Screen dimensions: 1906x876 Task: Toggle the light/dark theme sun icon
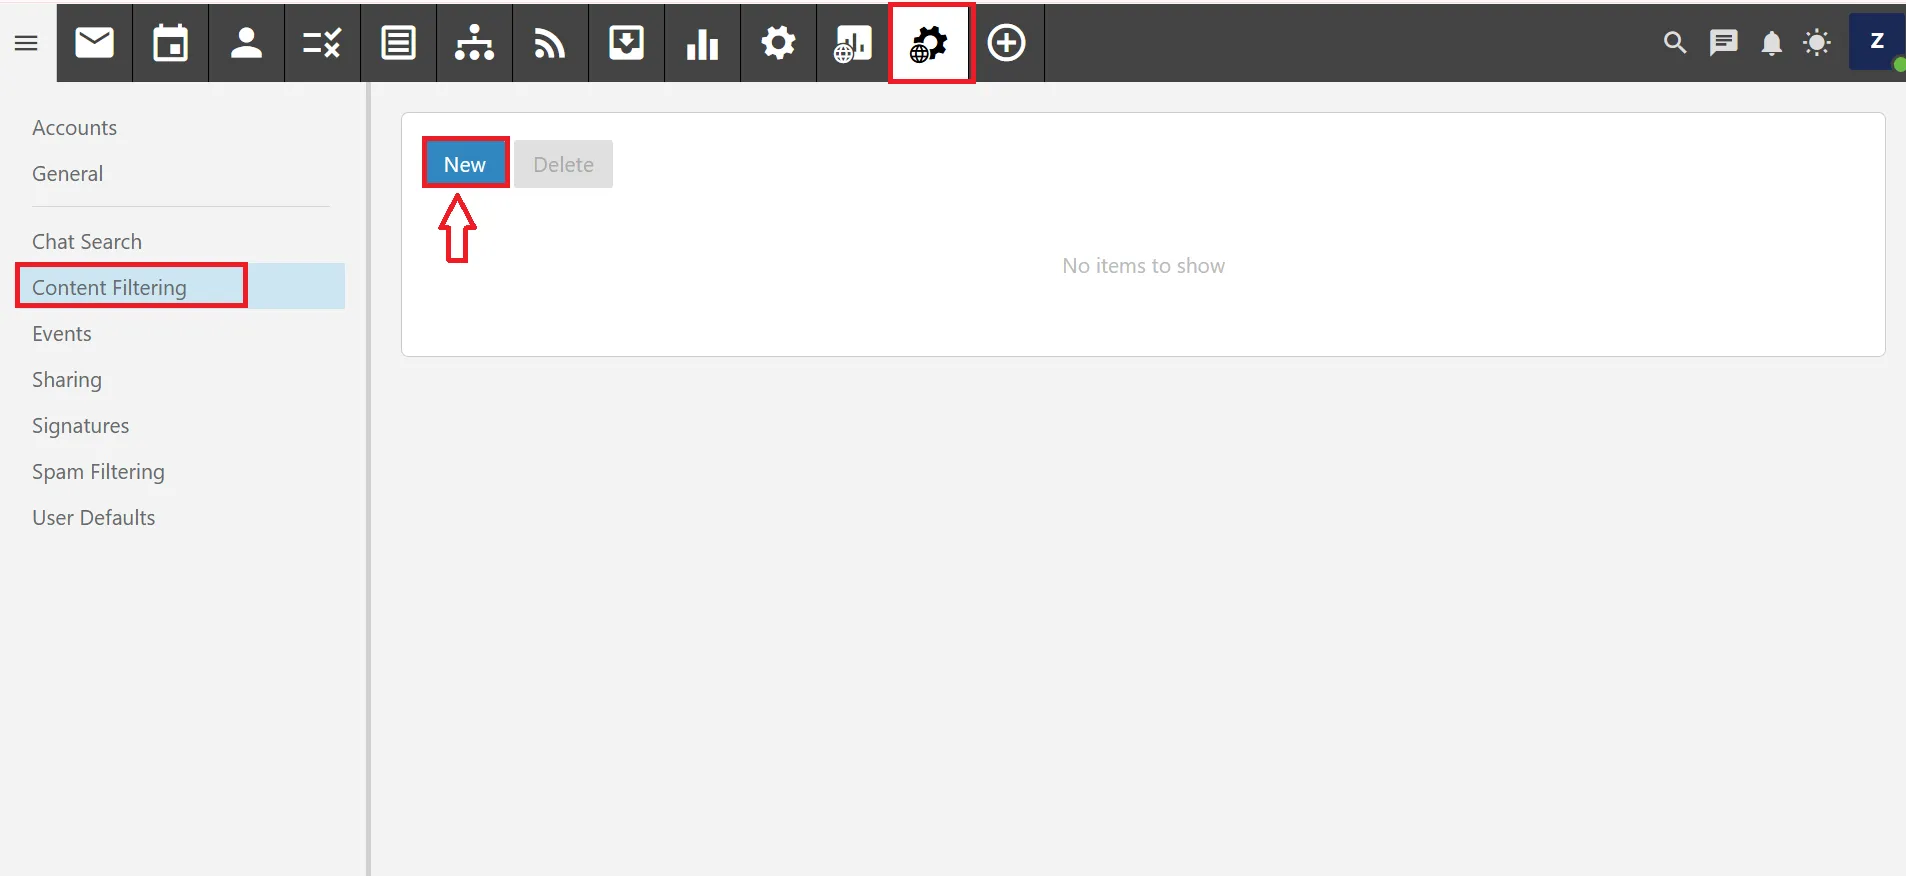click(x=1816, y=43)
